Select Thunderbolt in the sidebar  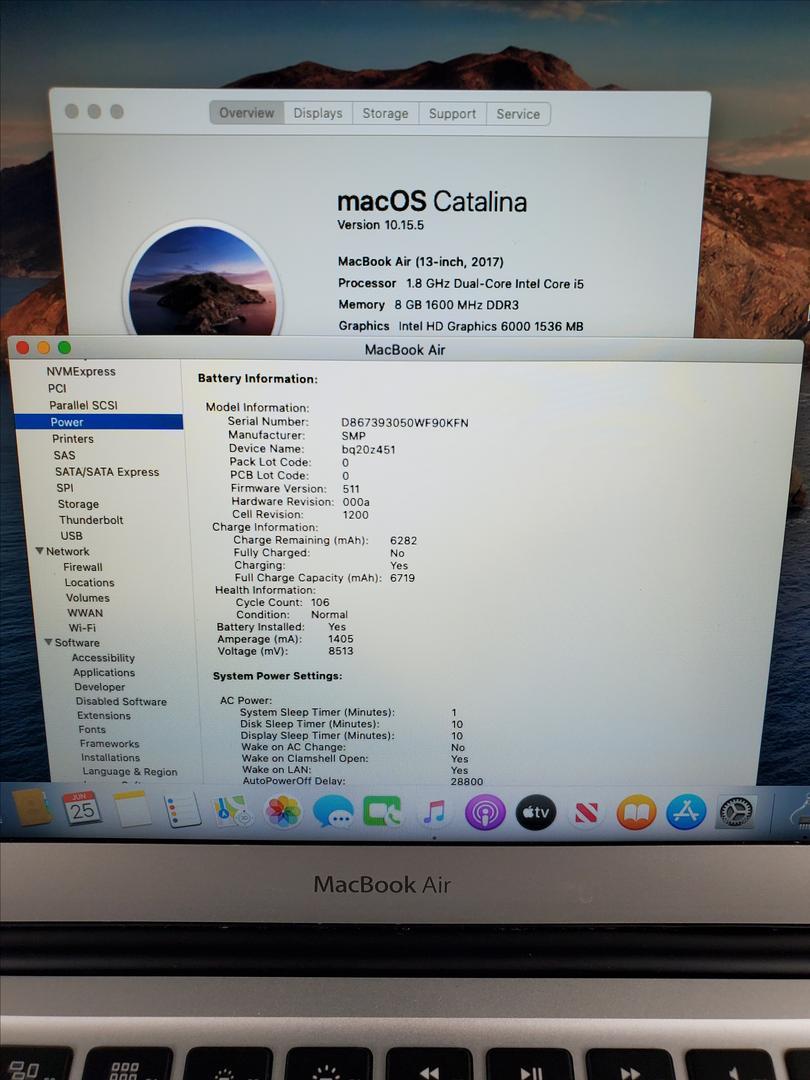click(x=91, y=520)
